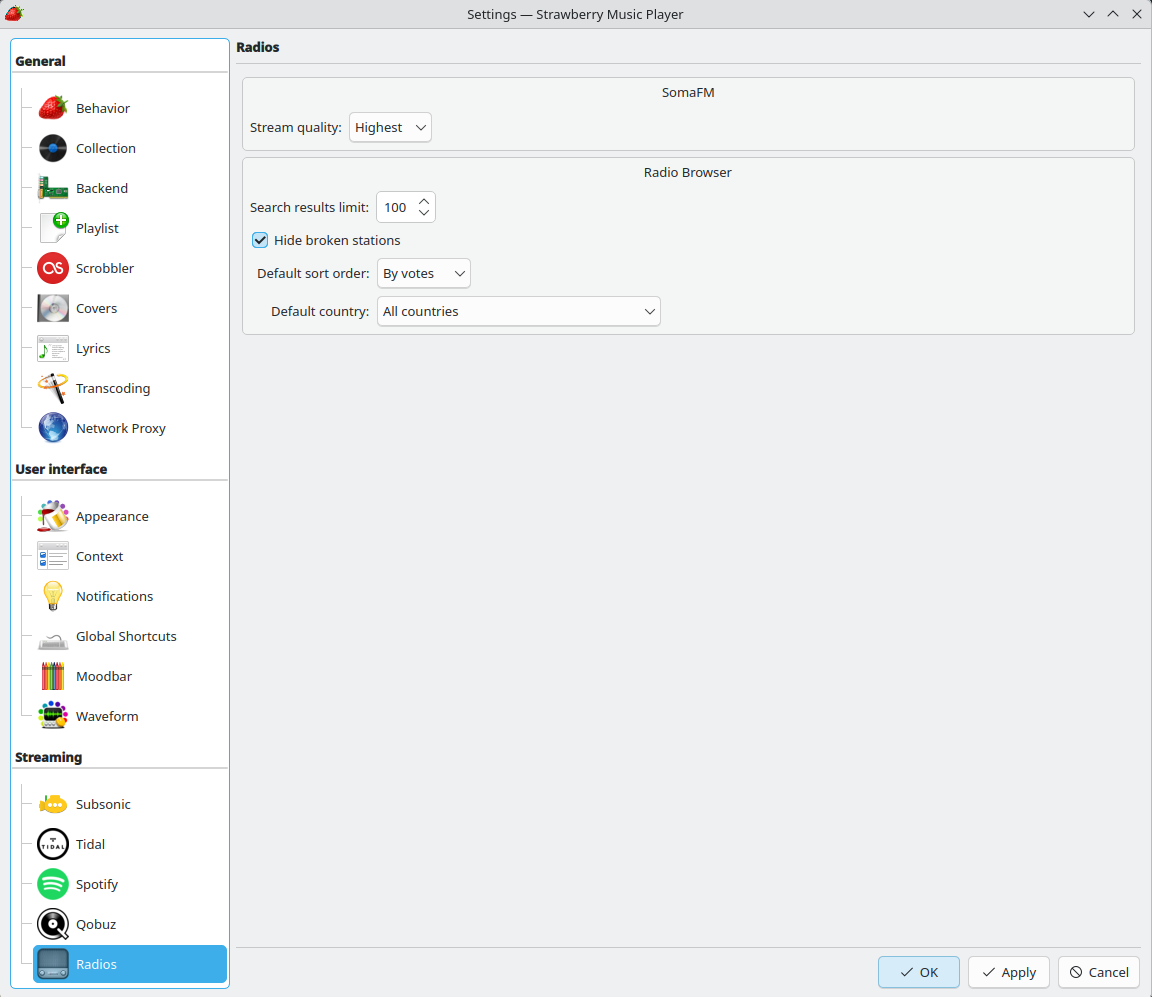Click the Subsonic submarine icon

53,805
